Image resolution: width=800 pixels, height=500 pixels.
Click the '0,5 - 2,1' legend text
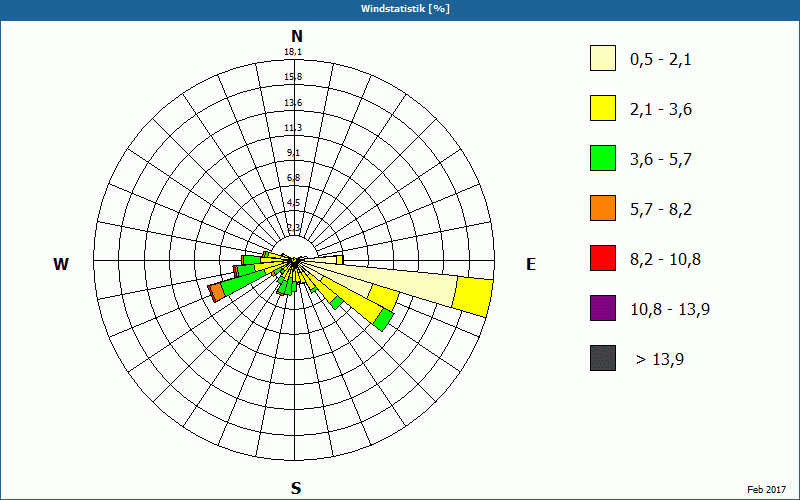[660, 60]
